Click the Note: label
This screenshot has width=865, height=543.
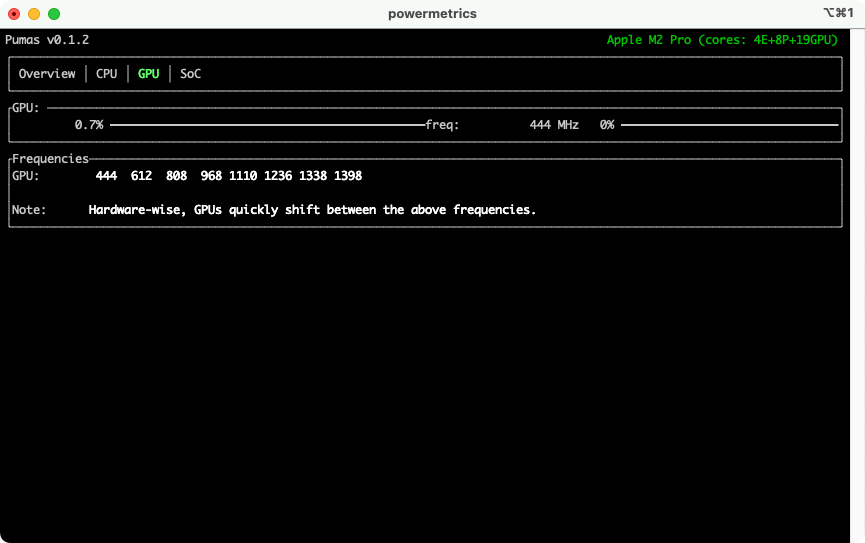coord(29,210)
